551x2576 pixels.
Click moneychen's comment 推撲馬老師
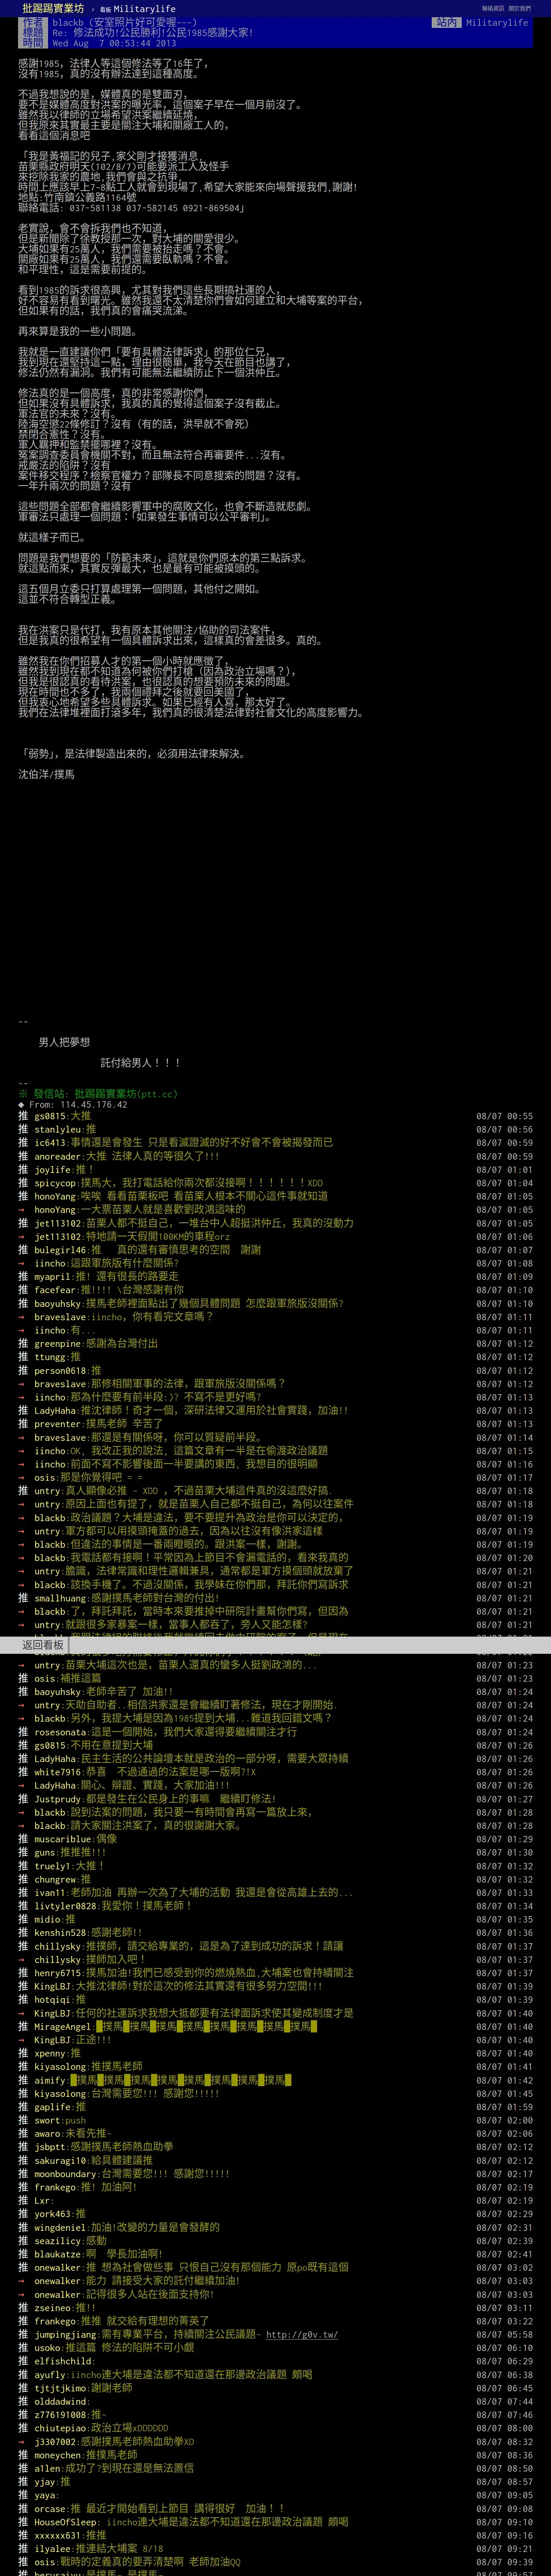(275, 2455)
